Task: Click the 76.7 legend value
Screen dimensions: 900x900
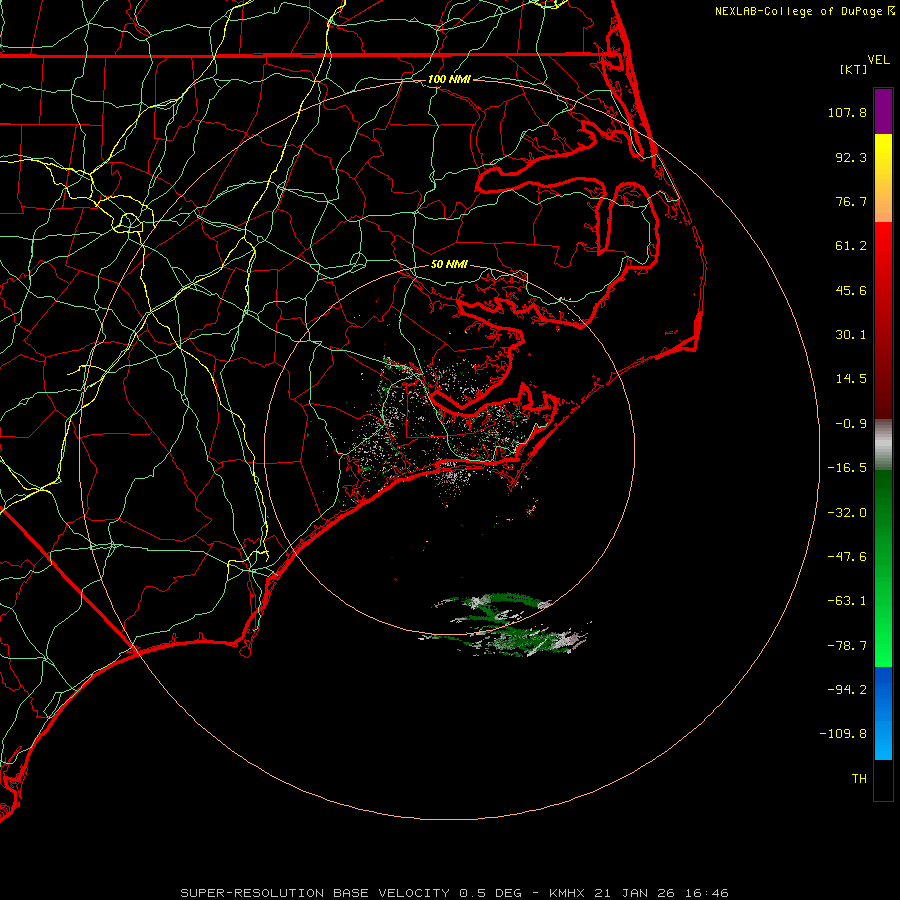Action: [851, 201]
